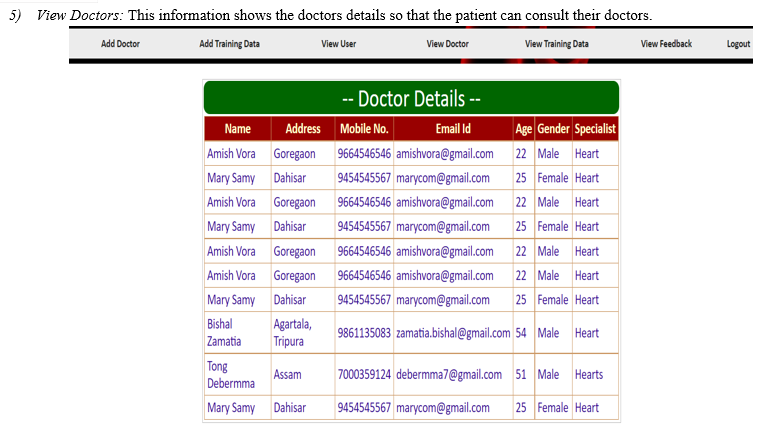Click the Hearts specialist cell
775x429 pixels.
(x=595, y=375)
